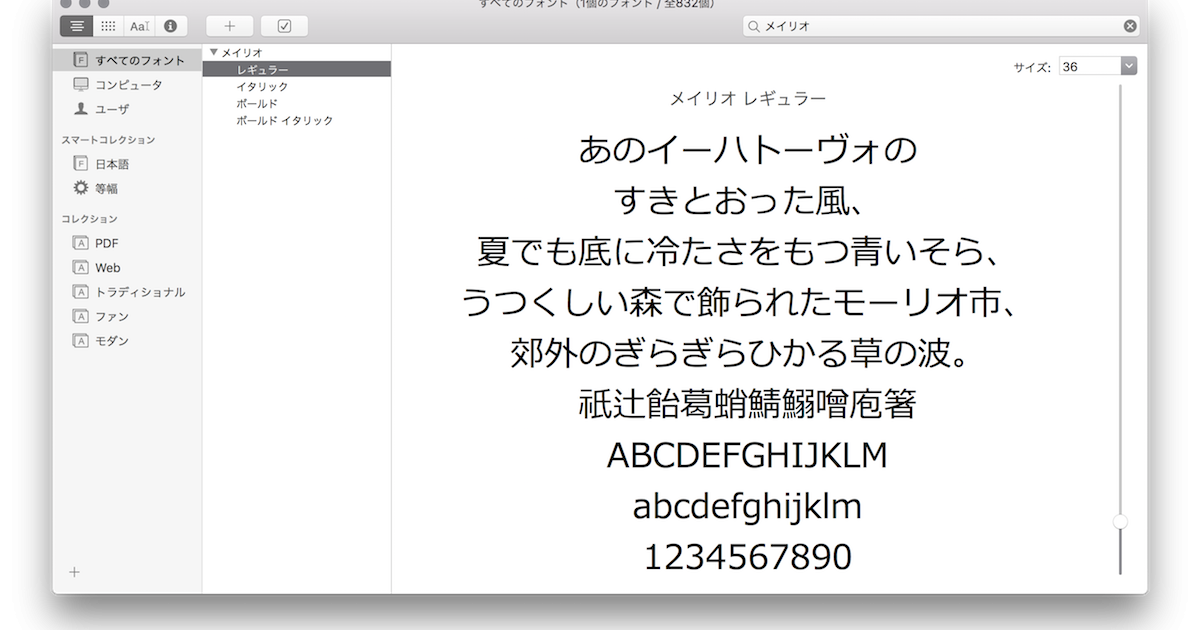
Task: Add fonts using the + toolbar button
Action: coord(229,26)
